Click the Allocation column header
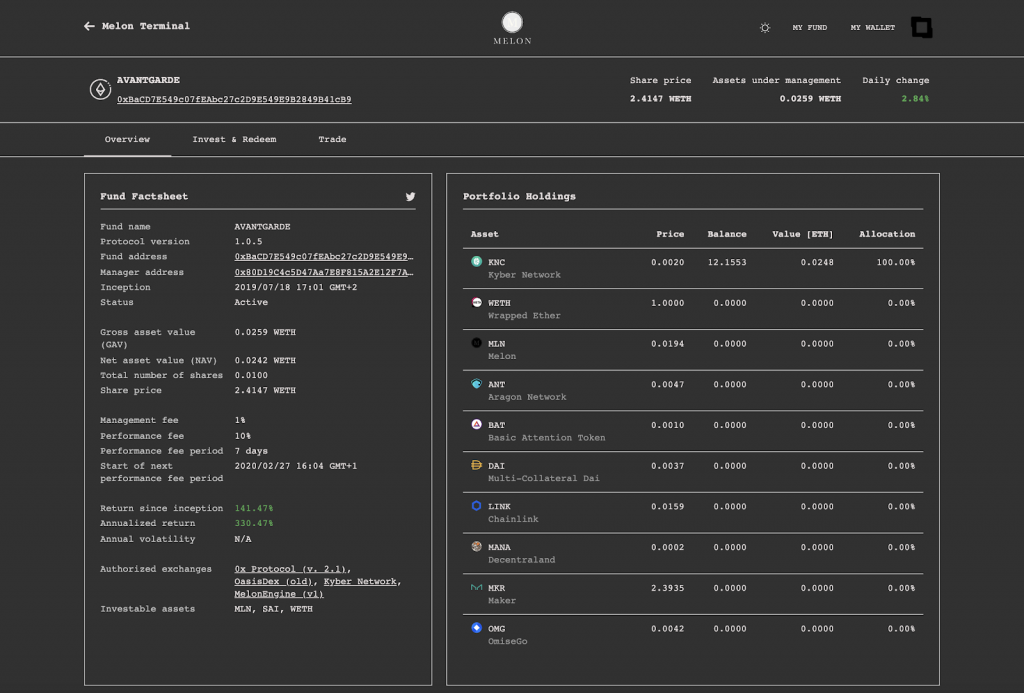This screenshot has height=693, width=1024. tap(887, 234)
